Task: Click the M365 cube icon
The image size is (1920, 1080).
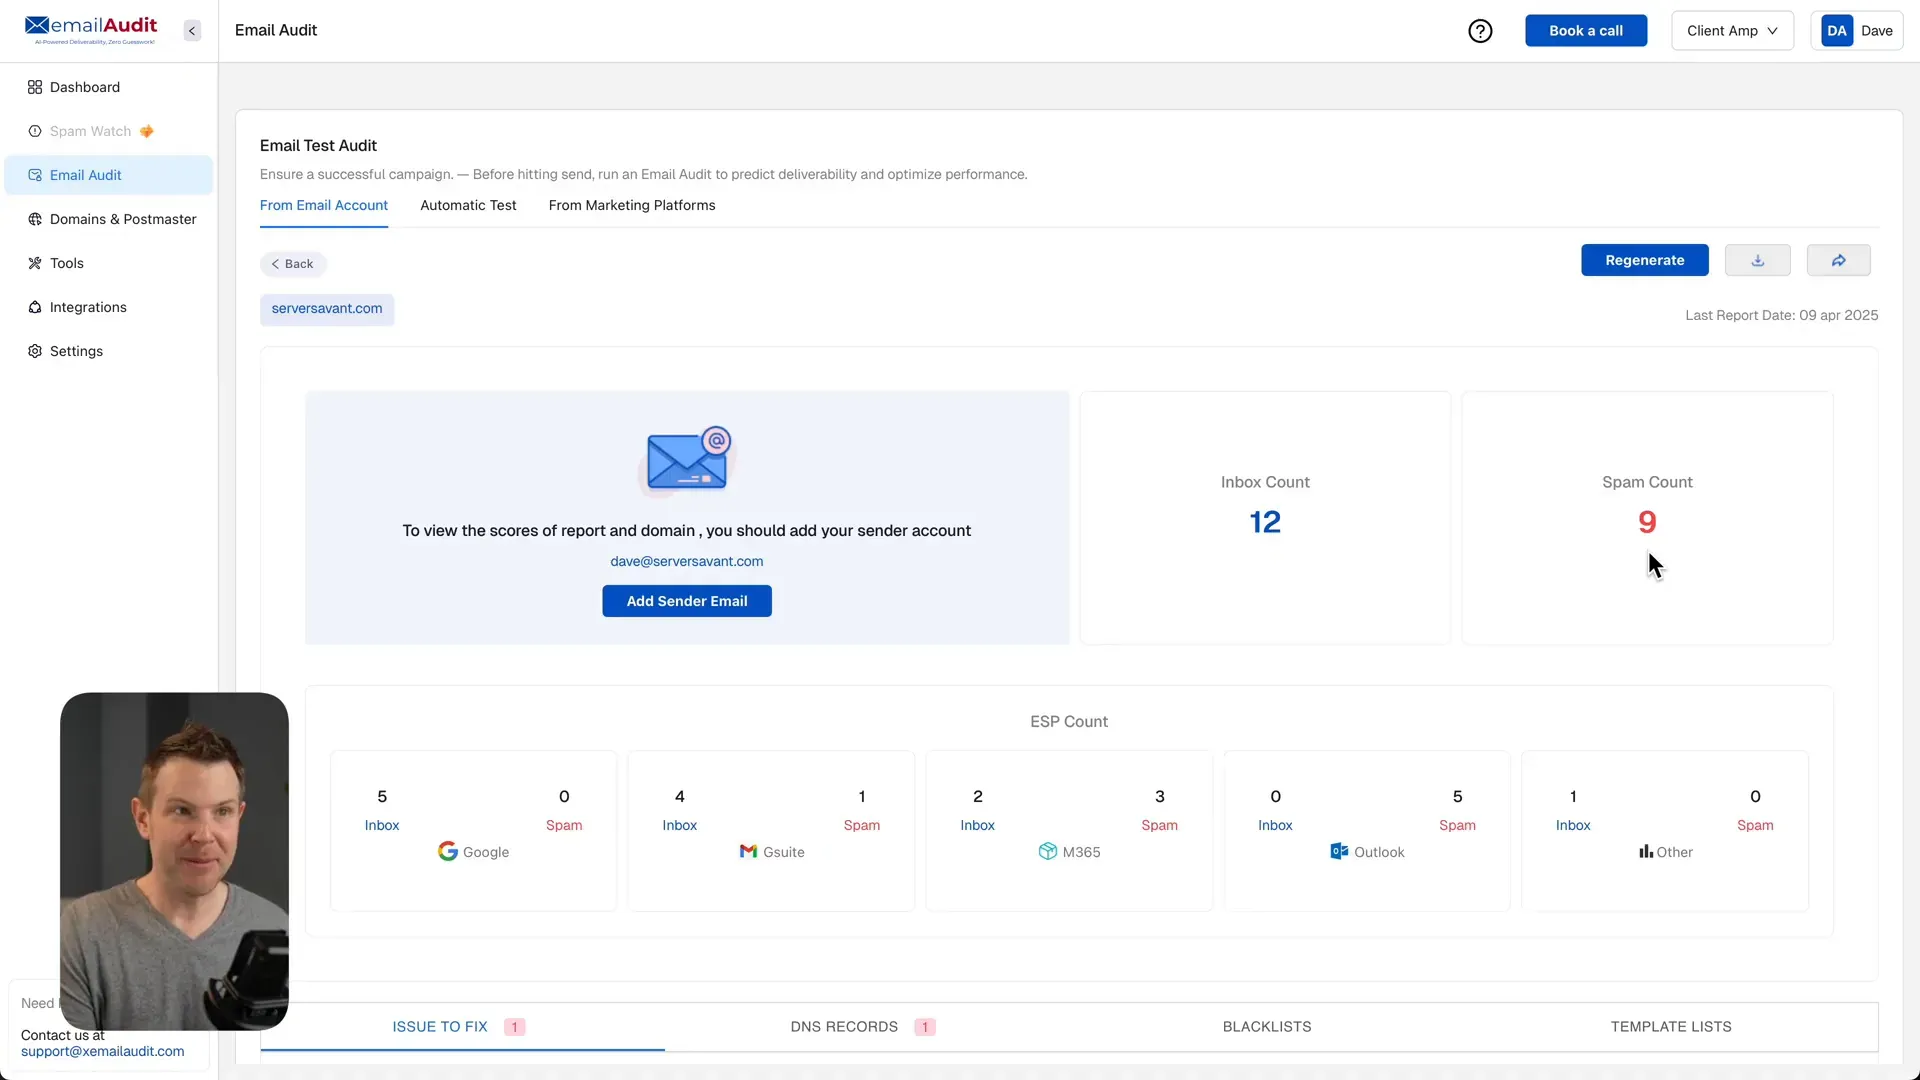Action: point(1047,851)
